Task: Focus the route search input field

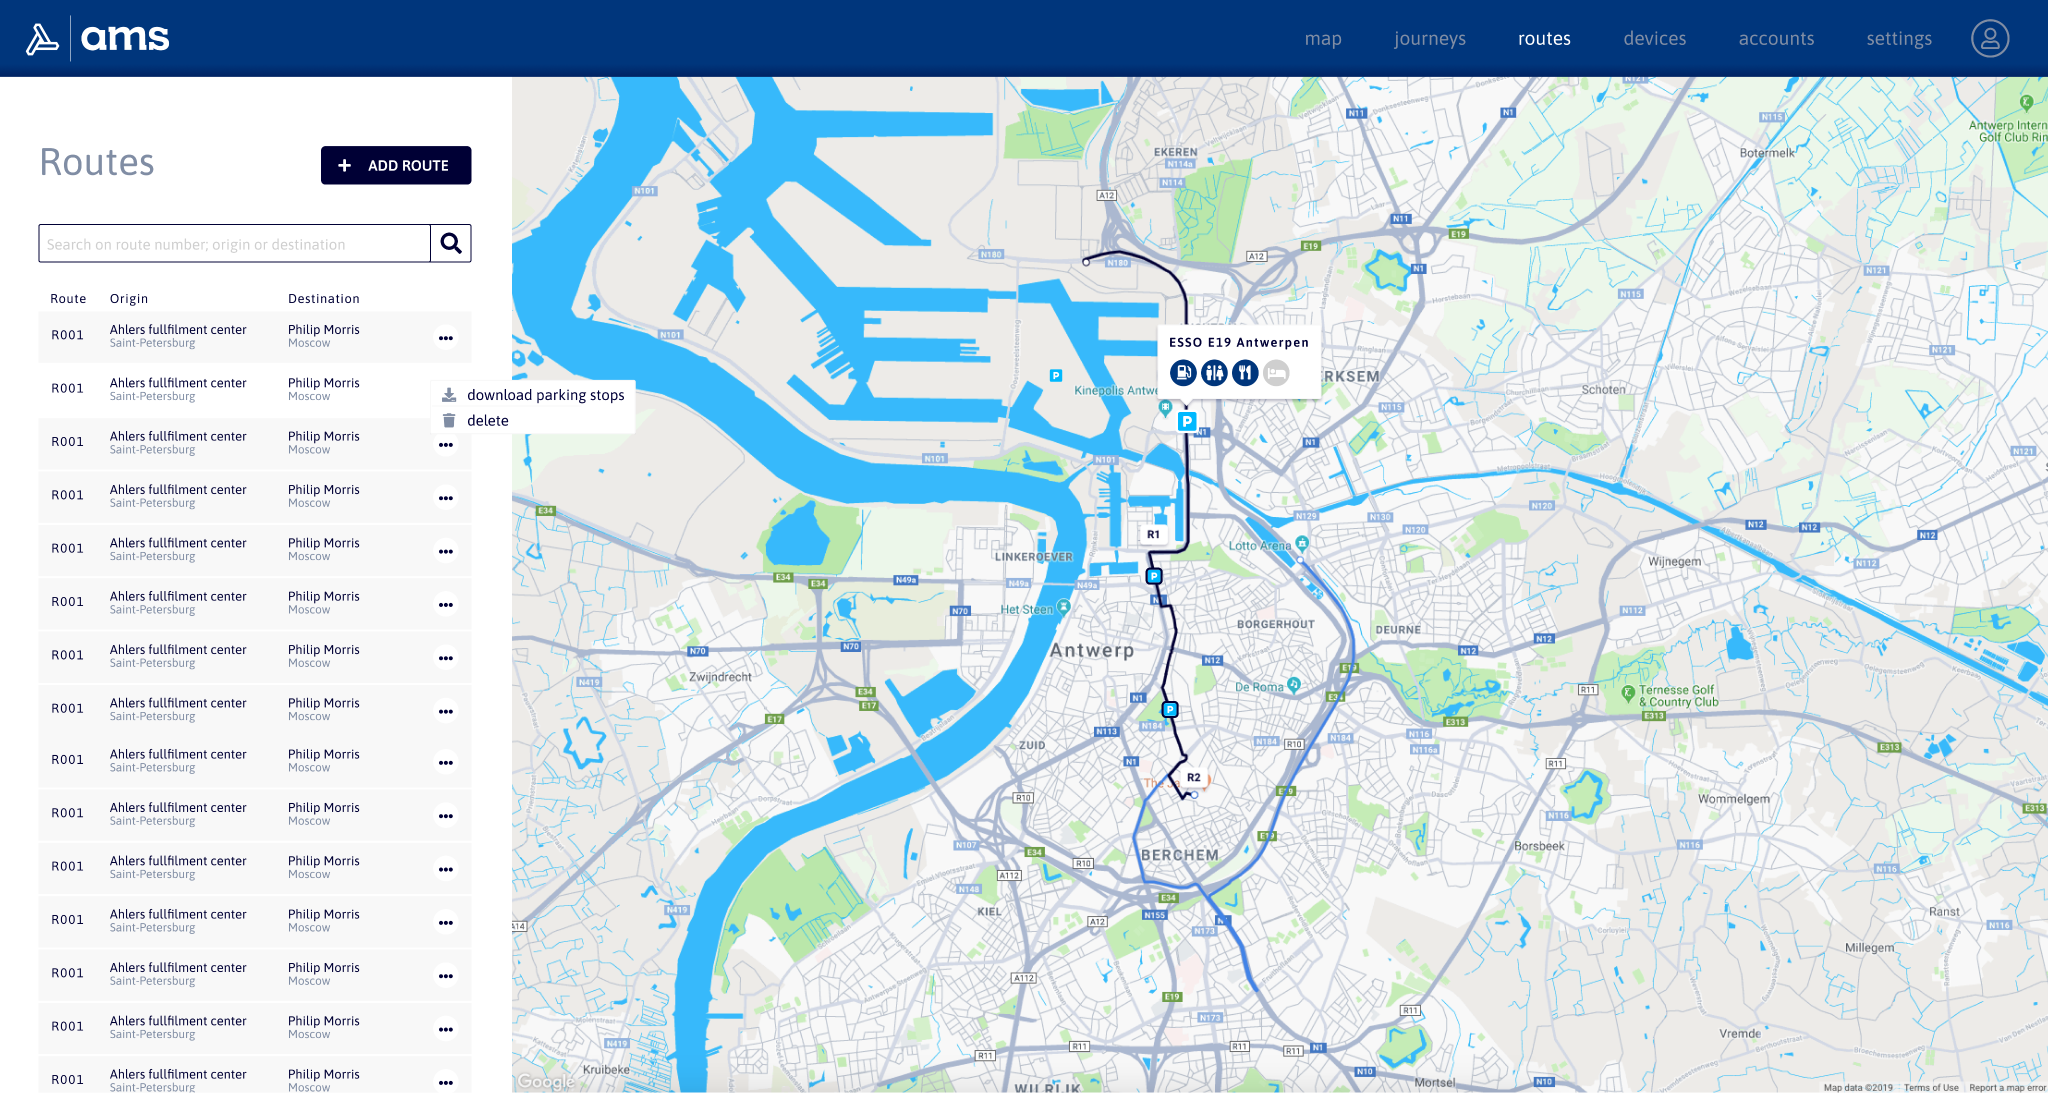Action: click(235, 243)
